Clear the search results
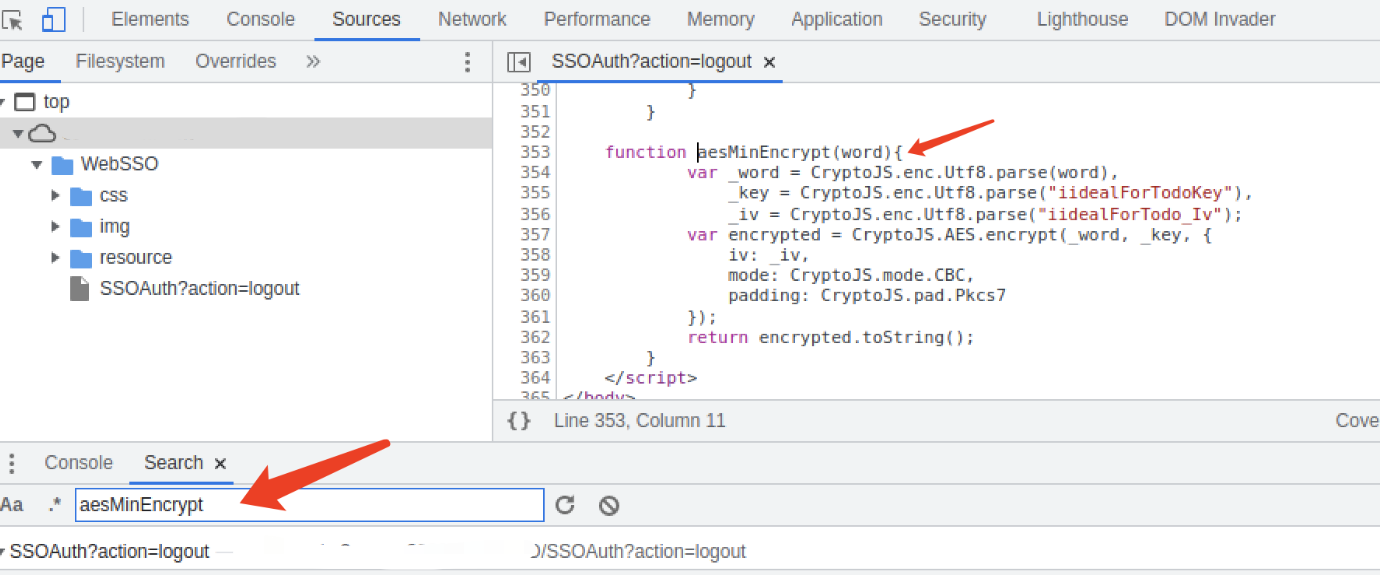The width and height of the screenshot is (1380, 578). point(609,505)
